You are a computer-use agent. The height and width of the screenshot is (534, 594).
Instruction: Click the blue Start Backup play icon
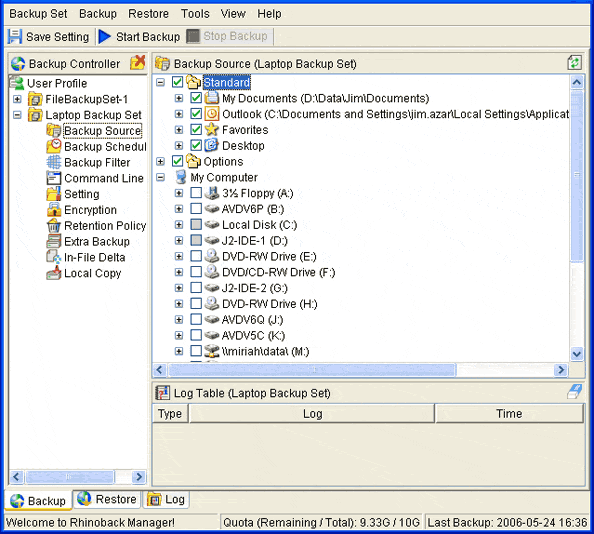pyautogui.click(x=105, y=37)
